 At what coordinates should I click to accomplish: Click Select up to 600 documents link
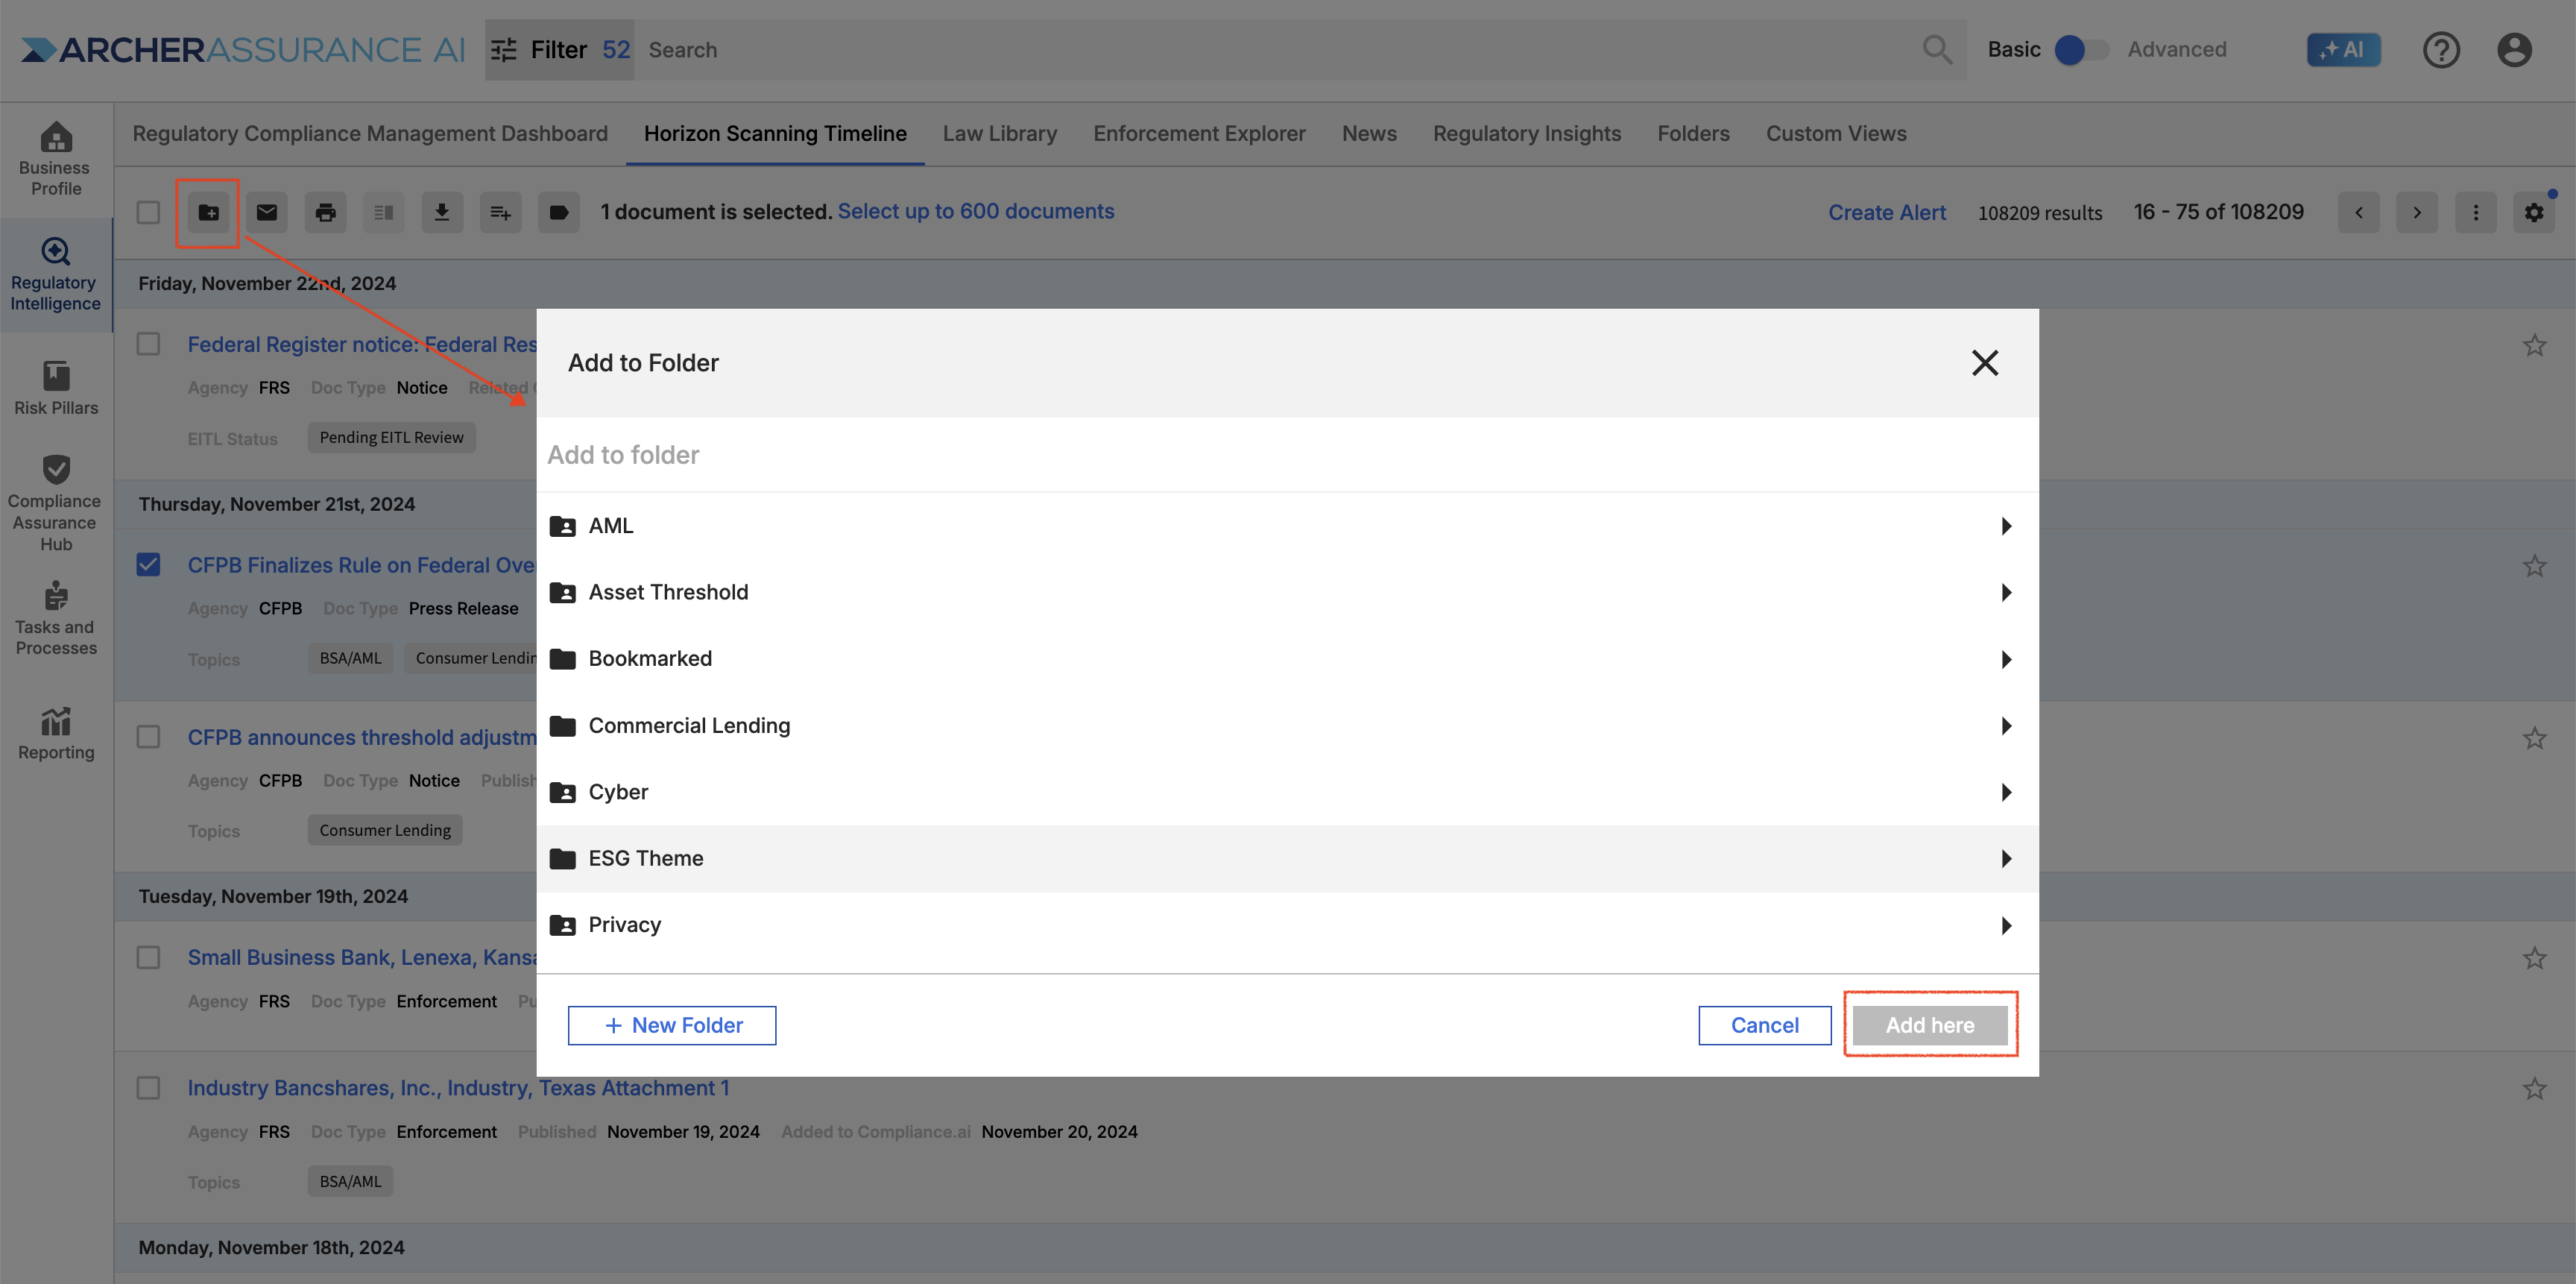(x=976, y=211)
